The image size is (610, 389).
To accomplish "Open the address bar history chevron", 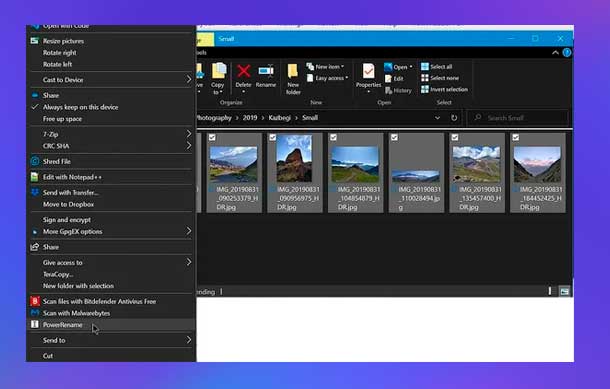I will coord(437,117).
